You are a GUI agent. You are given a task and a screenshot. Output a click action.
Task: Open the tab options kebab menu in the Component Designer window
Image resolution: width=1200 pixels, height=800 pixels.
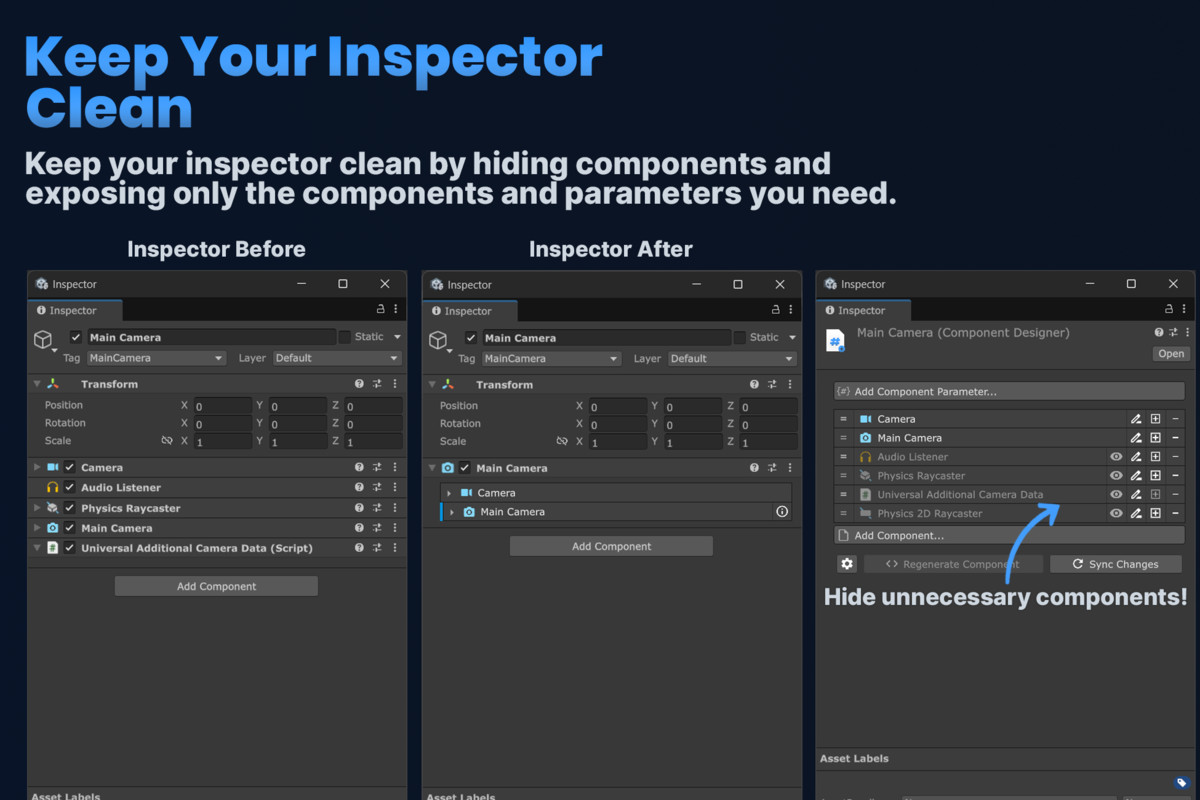1185,310
